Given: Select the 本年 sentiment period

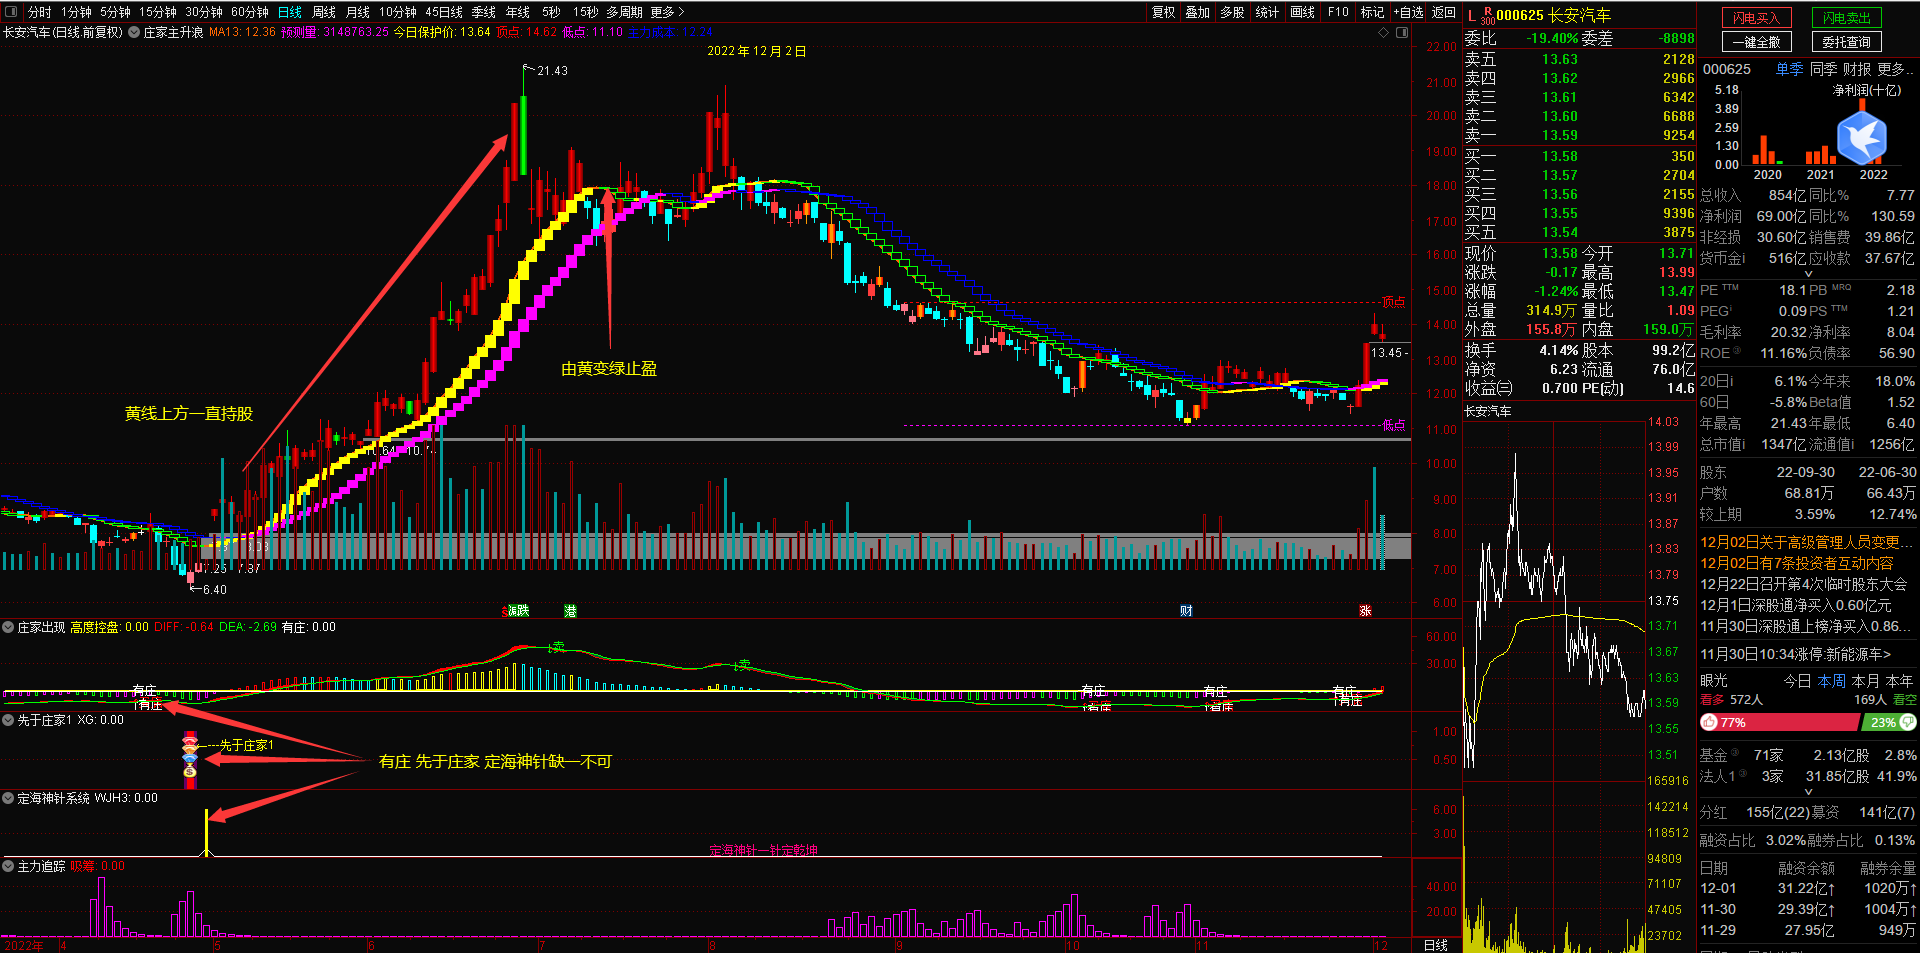Looking at the screenshot, I should click(x=1899, y=681).
